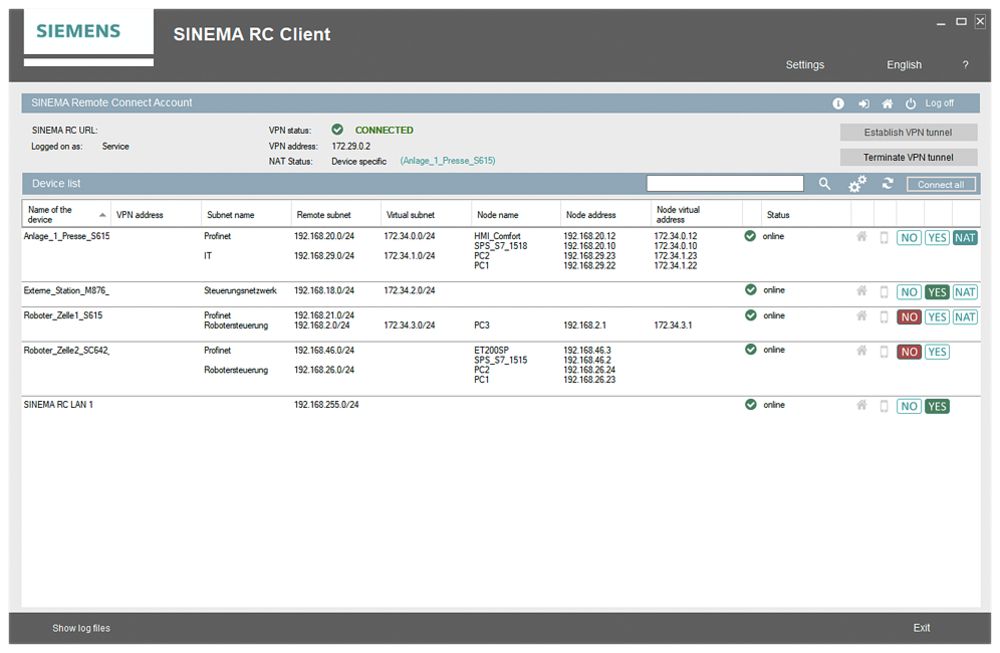Set Roboter_Zelle2_SC642_ connection to YES
This screenshot has width=1000, height=653.
(x=936, y=351)
